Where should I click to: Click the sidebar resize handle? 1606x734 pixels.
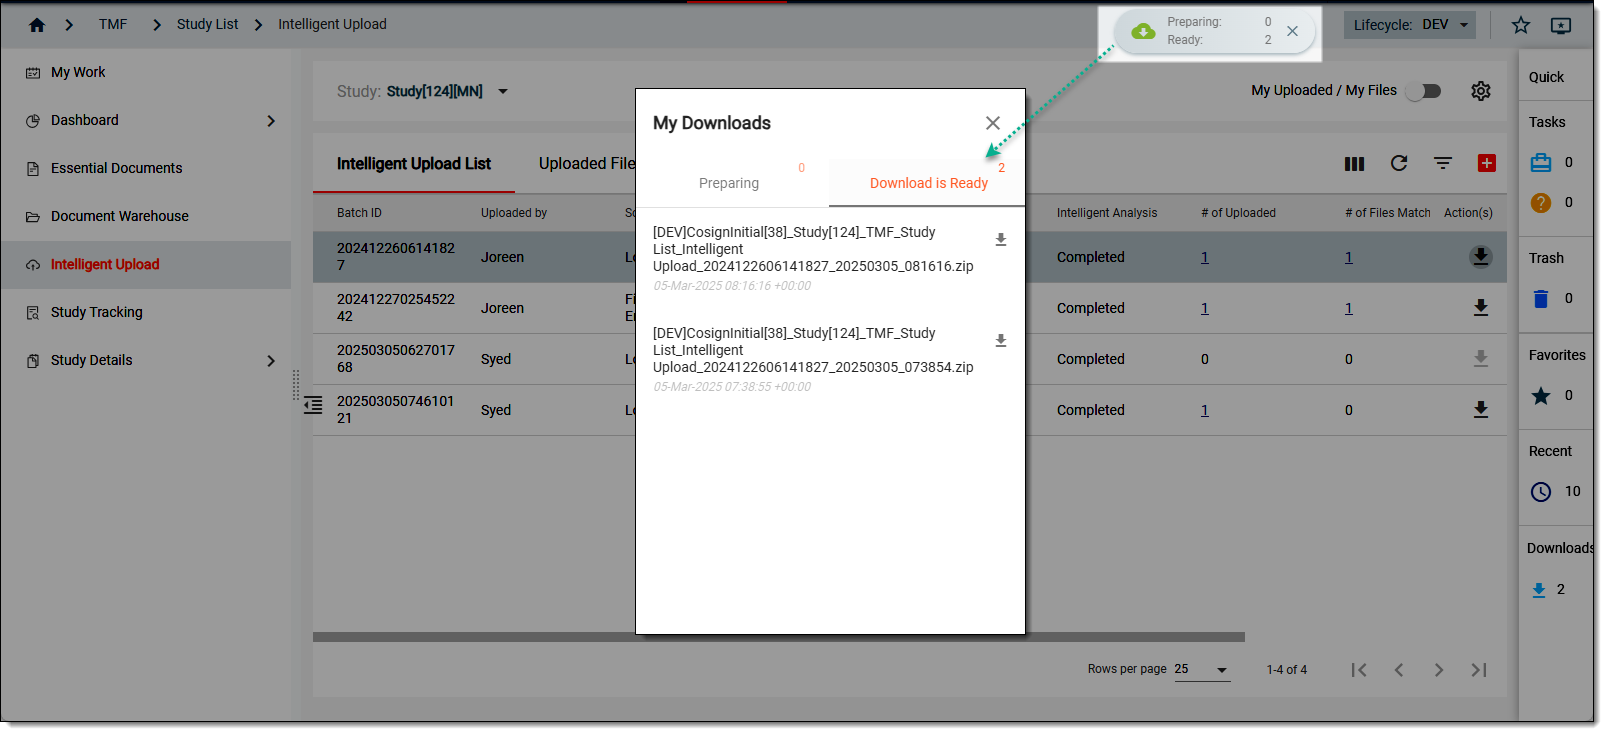coord(296,385)
